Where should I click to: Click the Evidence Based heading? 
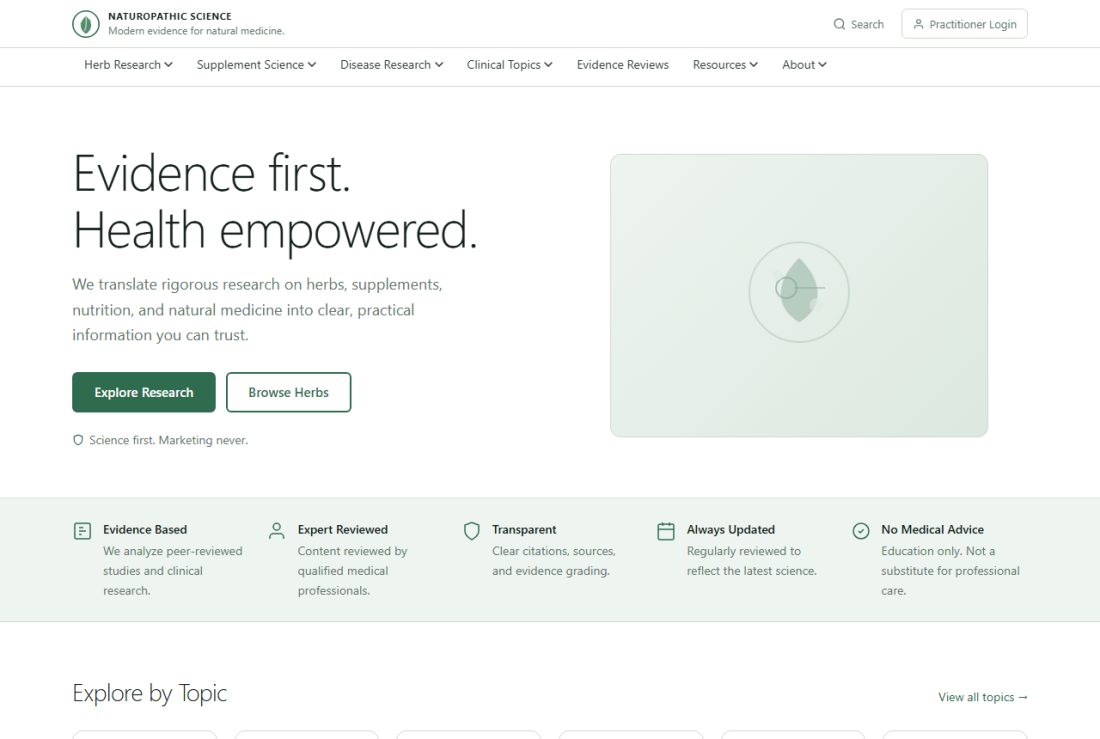click(145, 529)
